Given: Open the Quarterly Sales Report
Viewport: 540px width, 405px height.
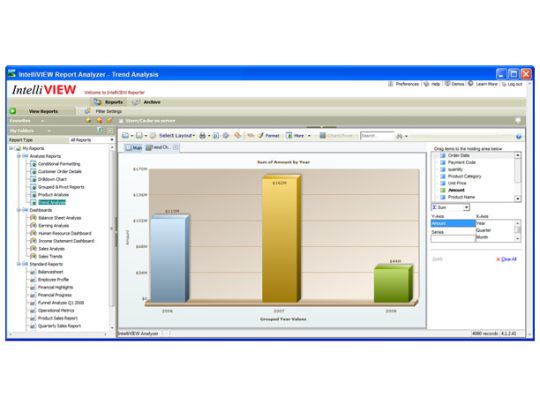Looking at the screenshot, I should pyautogui.click(x=59, y=326).
